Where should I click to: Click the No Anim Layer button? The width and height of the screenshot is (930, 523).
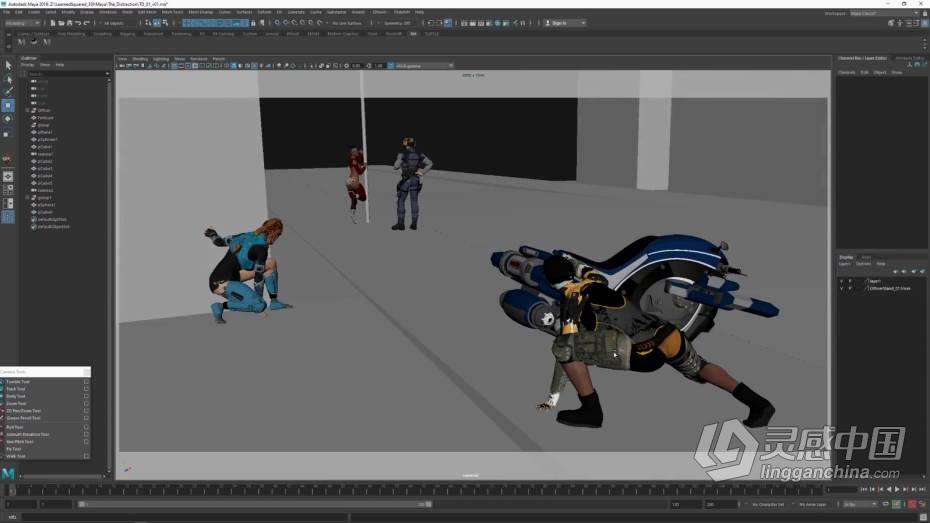[x=813, y=504]
